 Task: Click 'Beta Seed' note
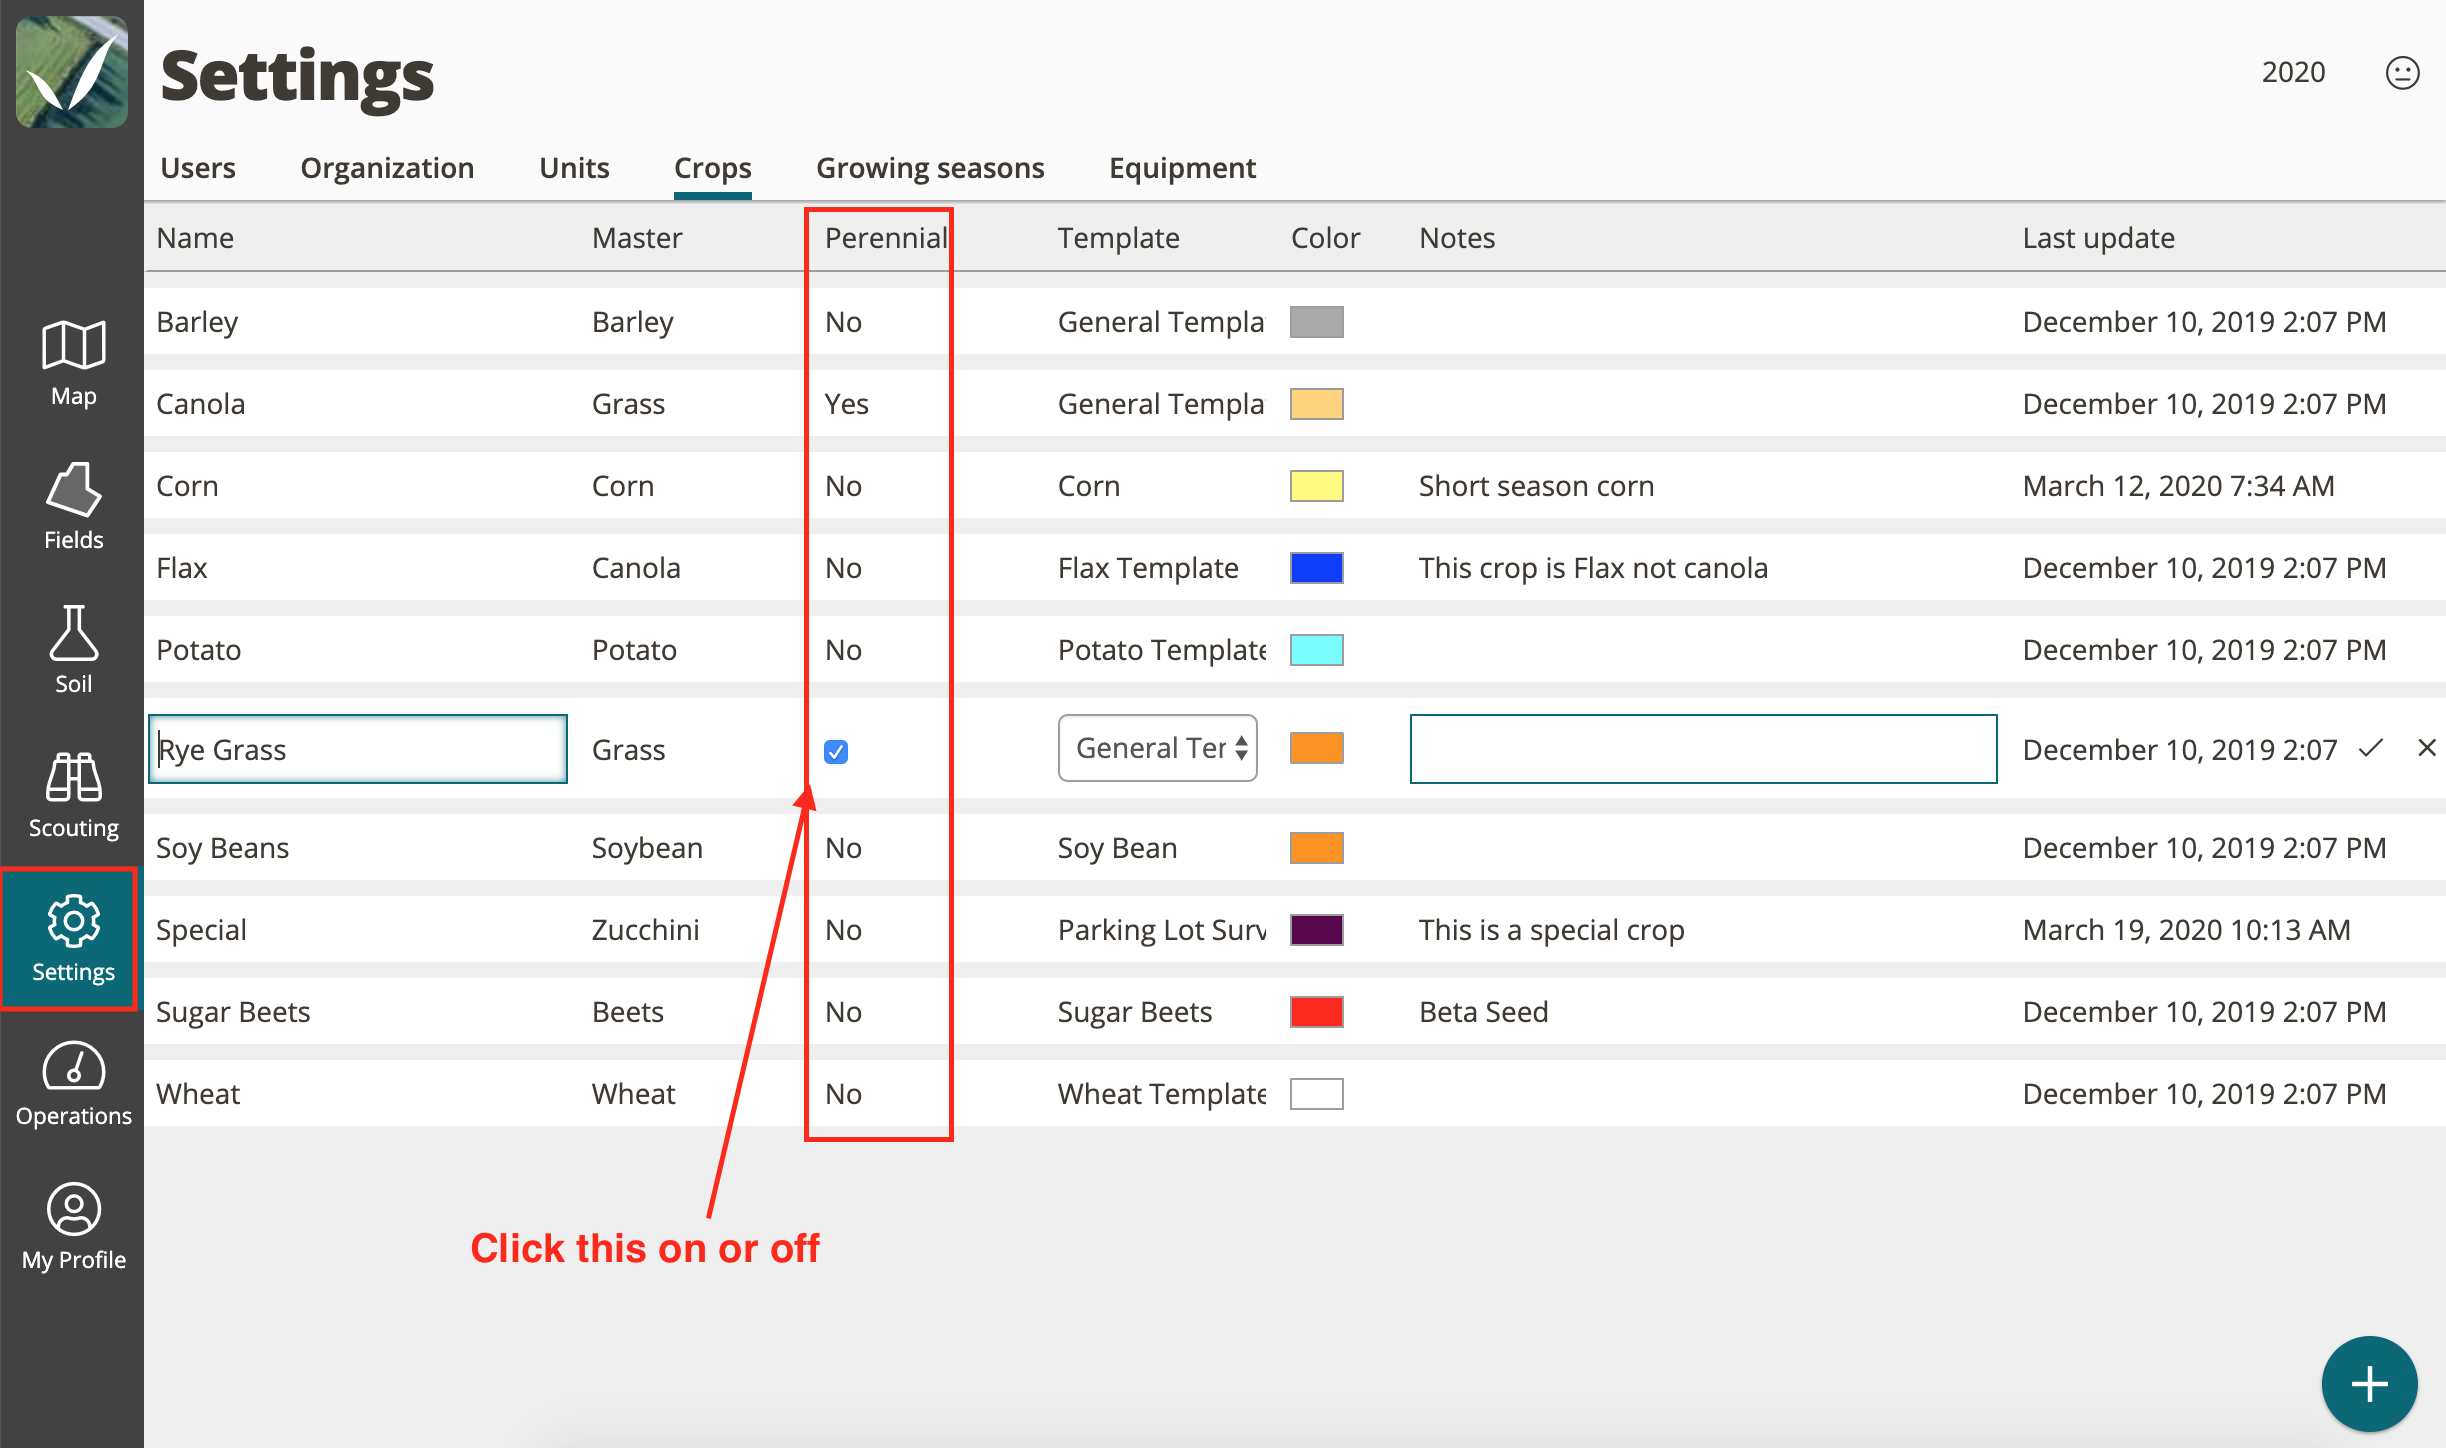pos(1483,1012)
